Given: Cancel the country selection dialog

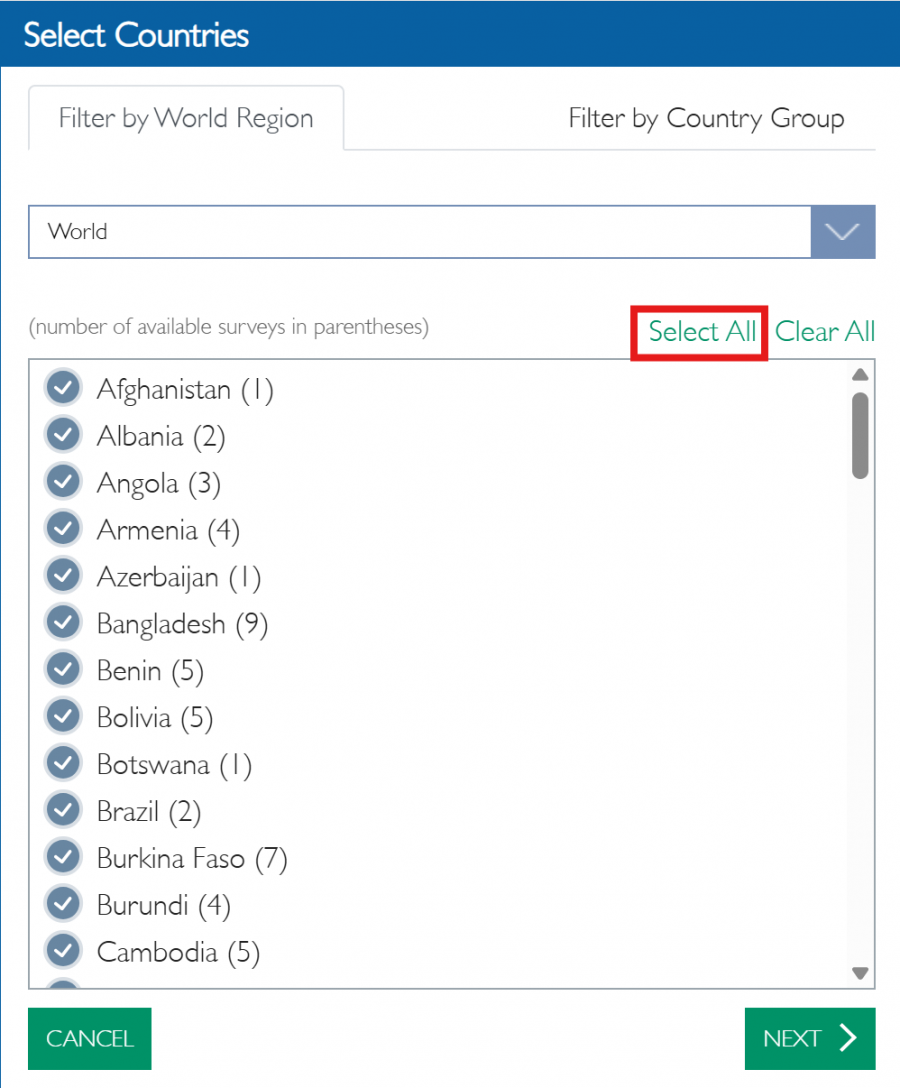Looking at the screenshot, I should click(89, 1038).
